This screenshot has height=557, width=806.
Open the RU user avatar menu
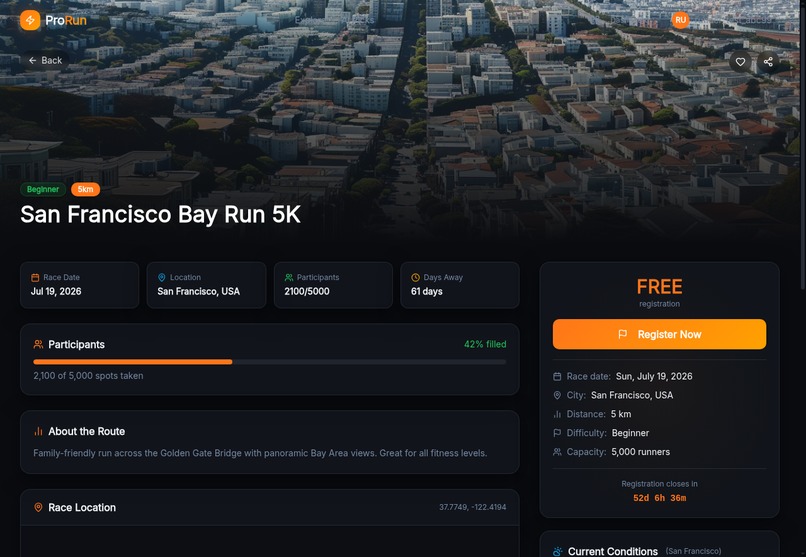tap(681, 20)
